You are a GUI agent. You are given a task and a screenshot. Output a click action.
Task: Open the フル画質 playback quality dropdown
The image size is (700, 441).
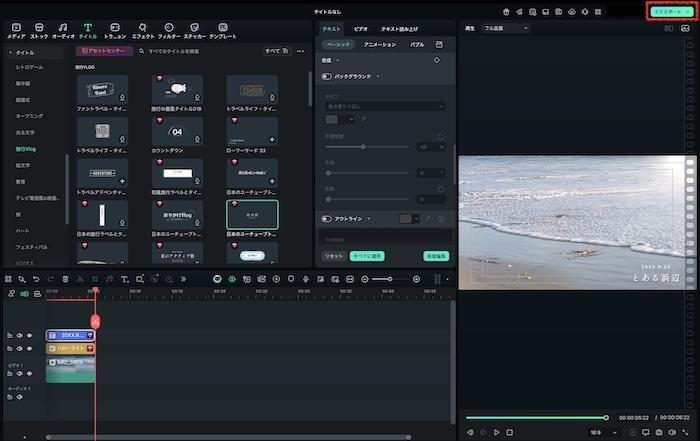[506, 28]
